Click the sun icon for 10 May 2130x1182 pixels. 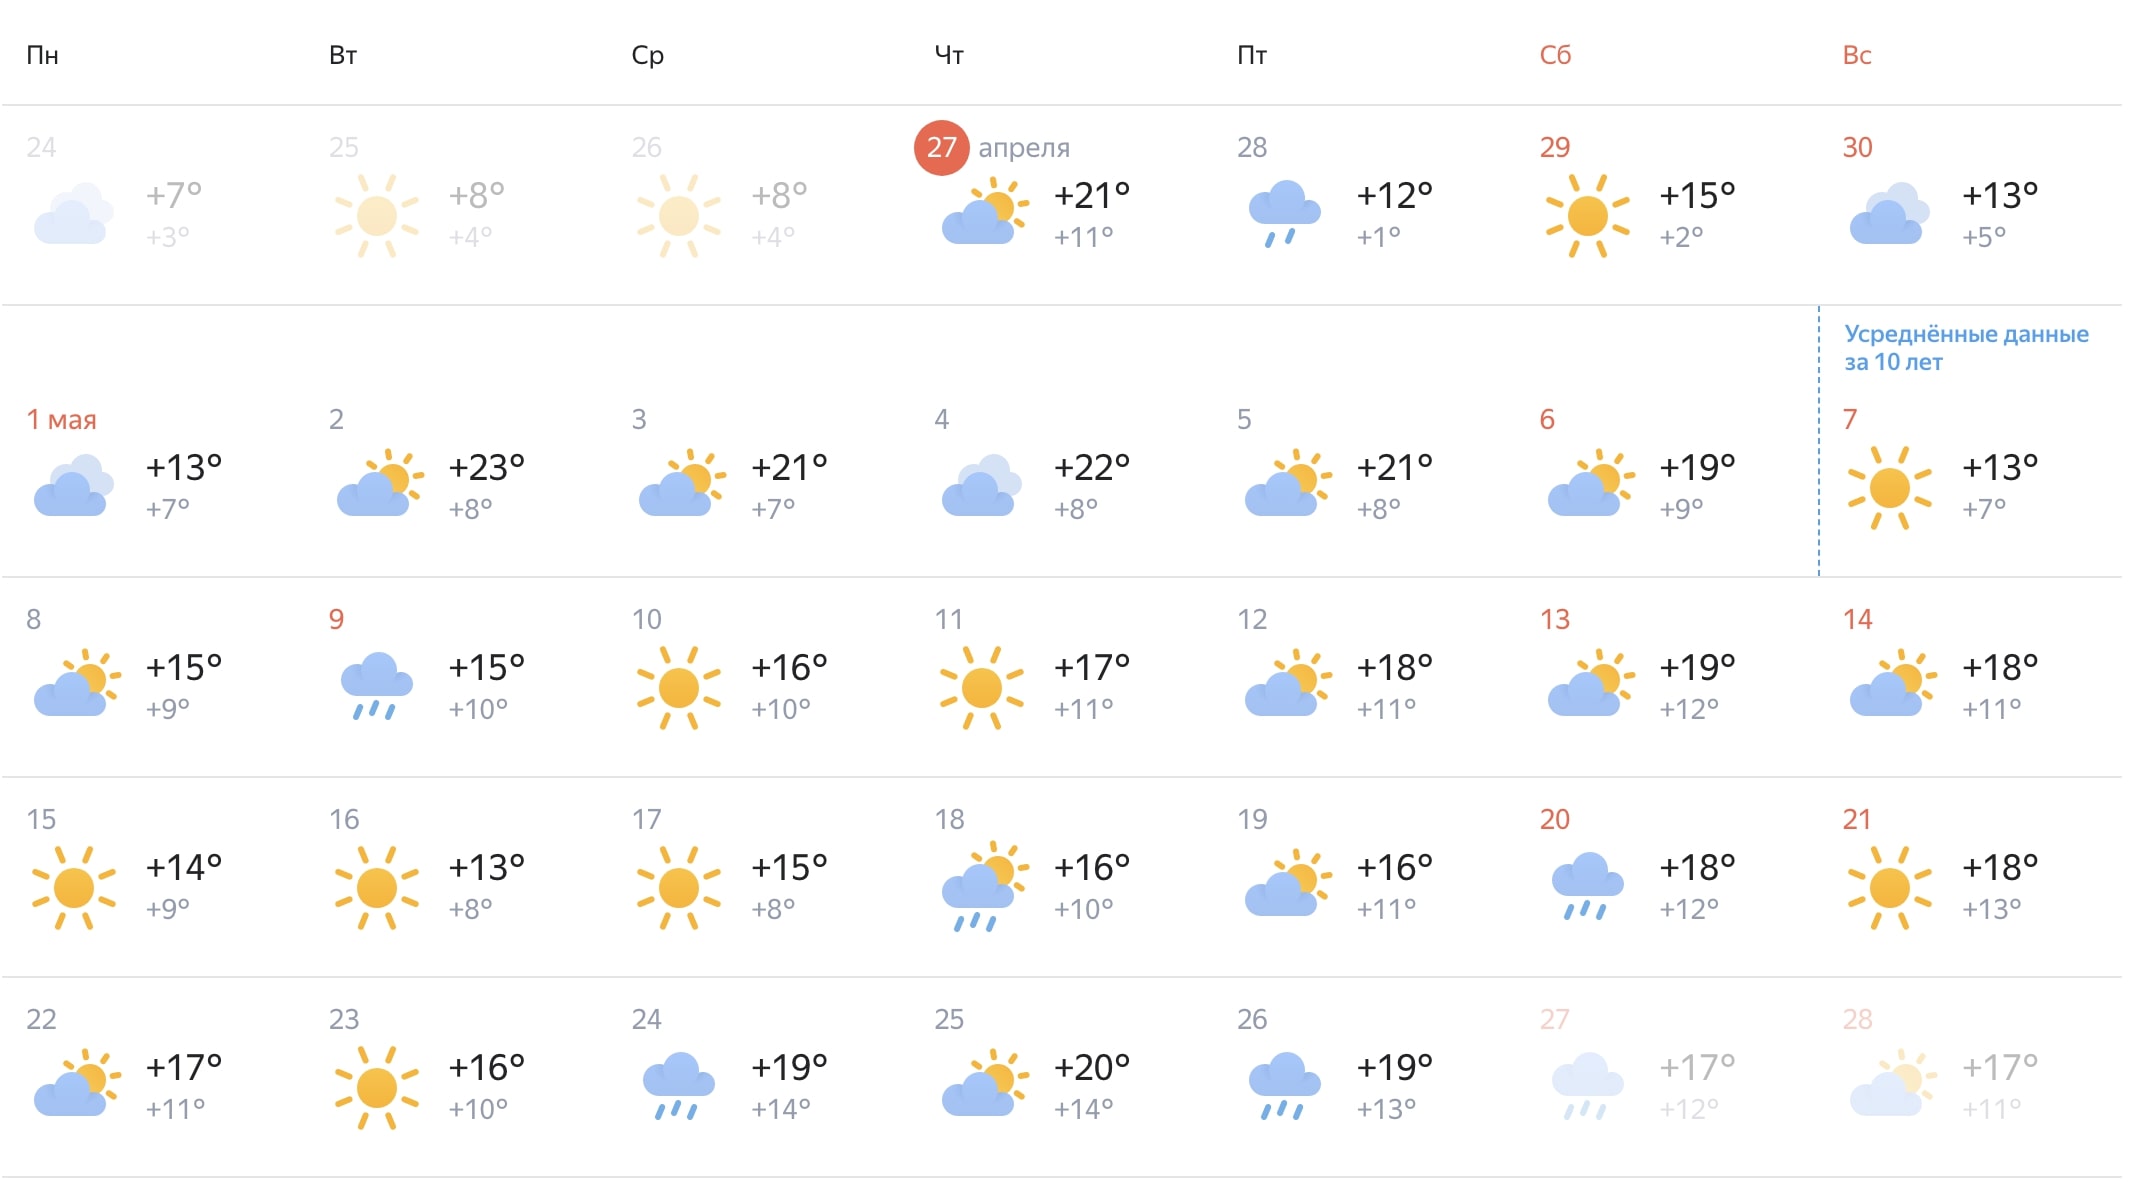[x=679, y=687]
